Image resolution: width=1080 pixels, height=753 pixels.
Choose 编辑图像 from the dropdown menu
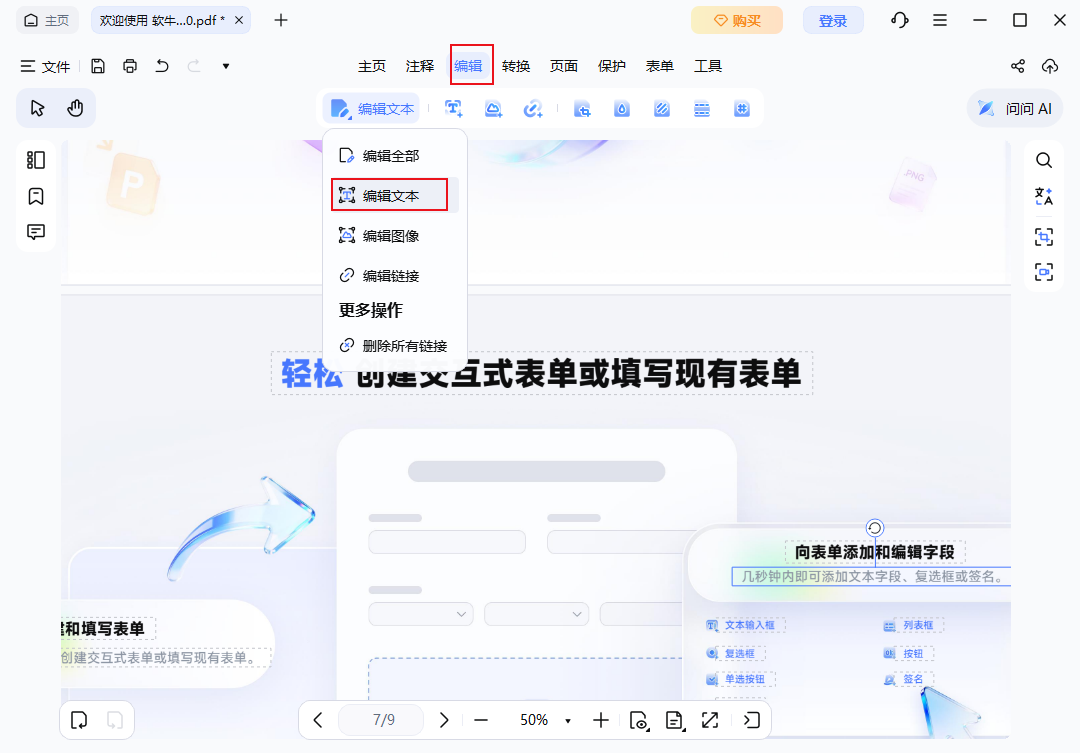click(x=395, y=236)
